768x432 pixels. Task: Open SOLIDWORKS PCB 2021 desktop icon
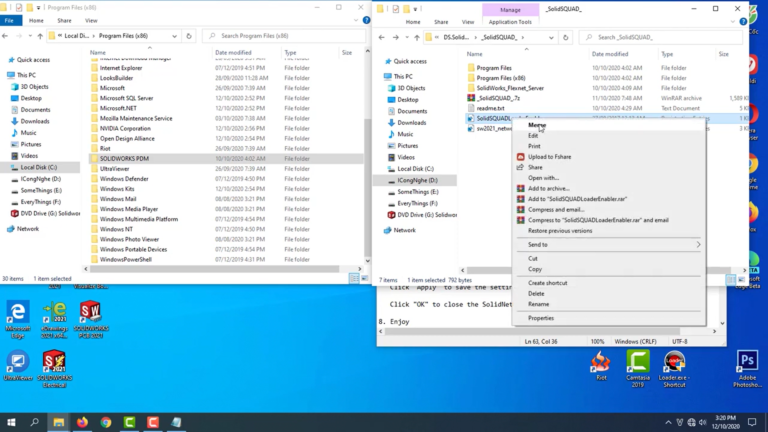91,319
